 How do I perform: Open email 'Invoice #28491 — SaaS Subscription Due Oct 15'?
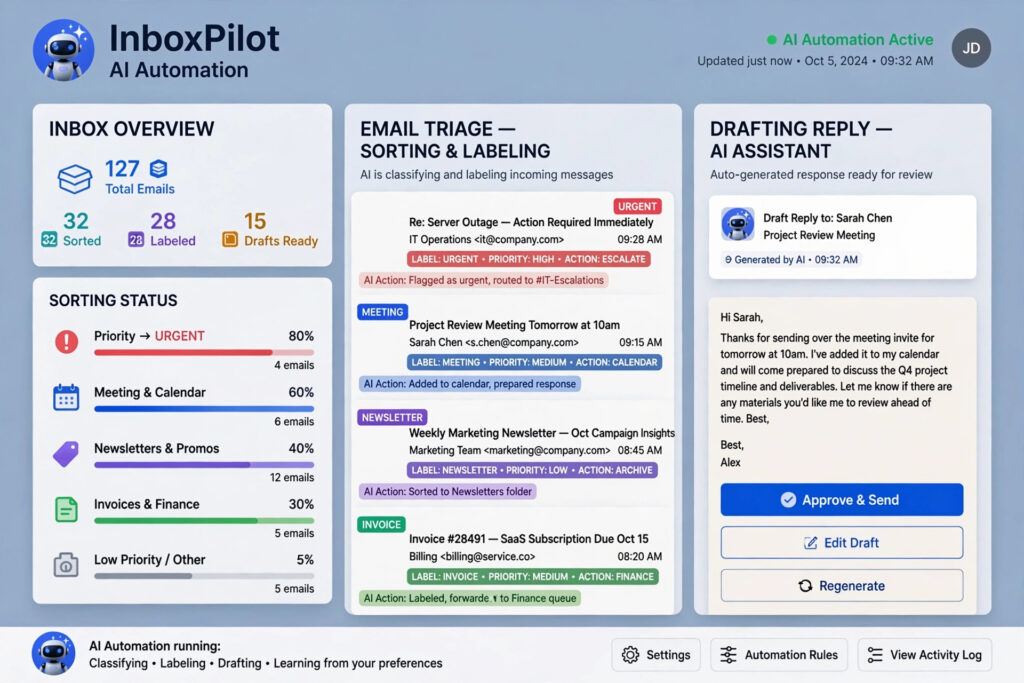coord(528,539)
